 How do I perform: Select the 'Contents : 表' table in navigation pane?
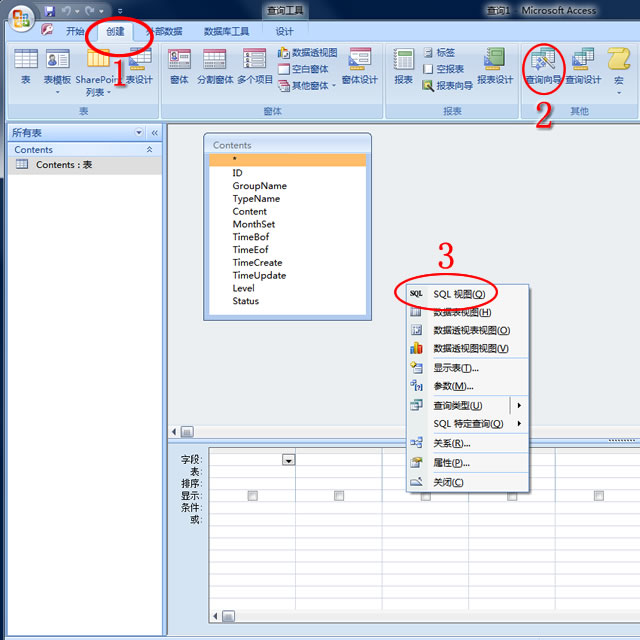click(64, 165)
